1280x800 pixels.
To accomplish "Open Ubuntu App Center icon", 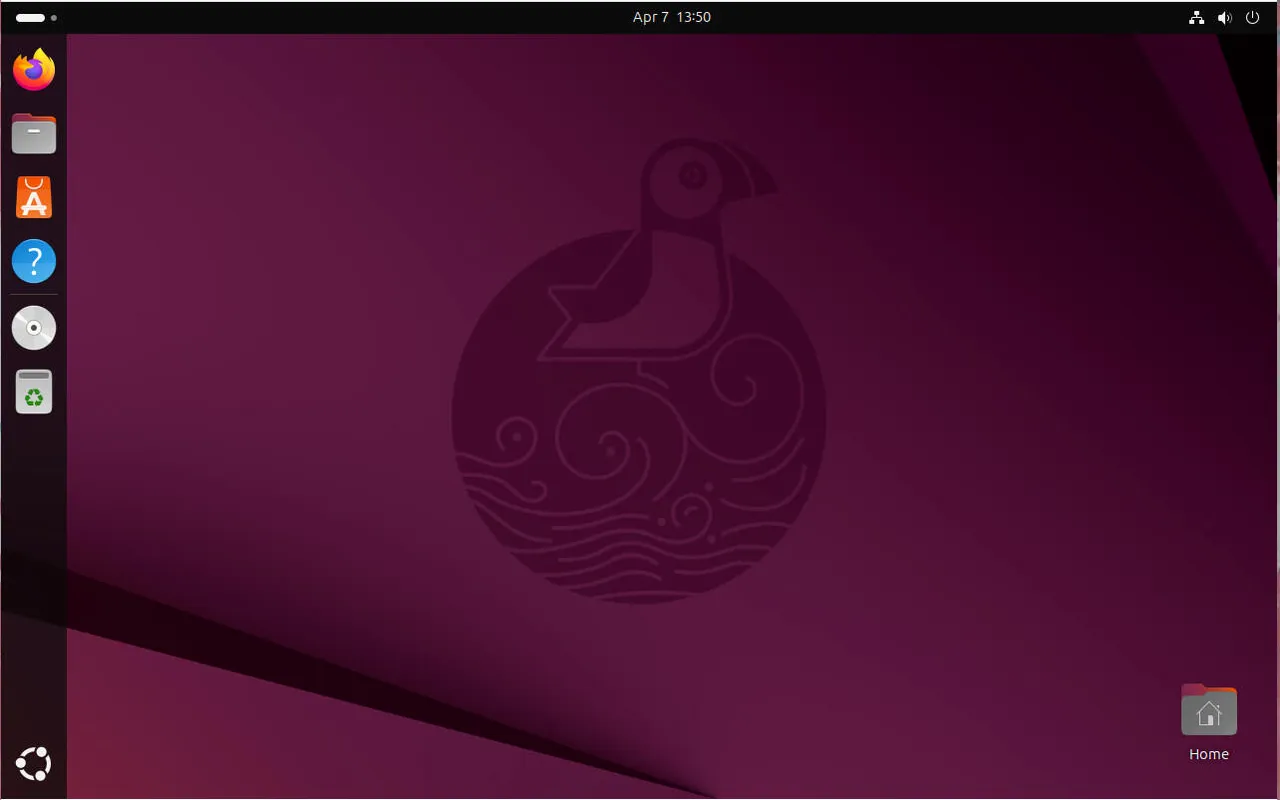I will pyautogui.click(x=34, y=198).
